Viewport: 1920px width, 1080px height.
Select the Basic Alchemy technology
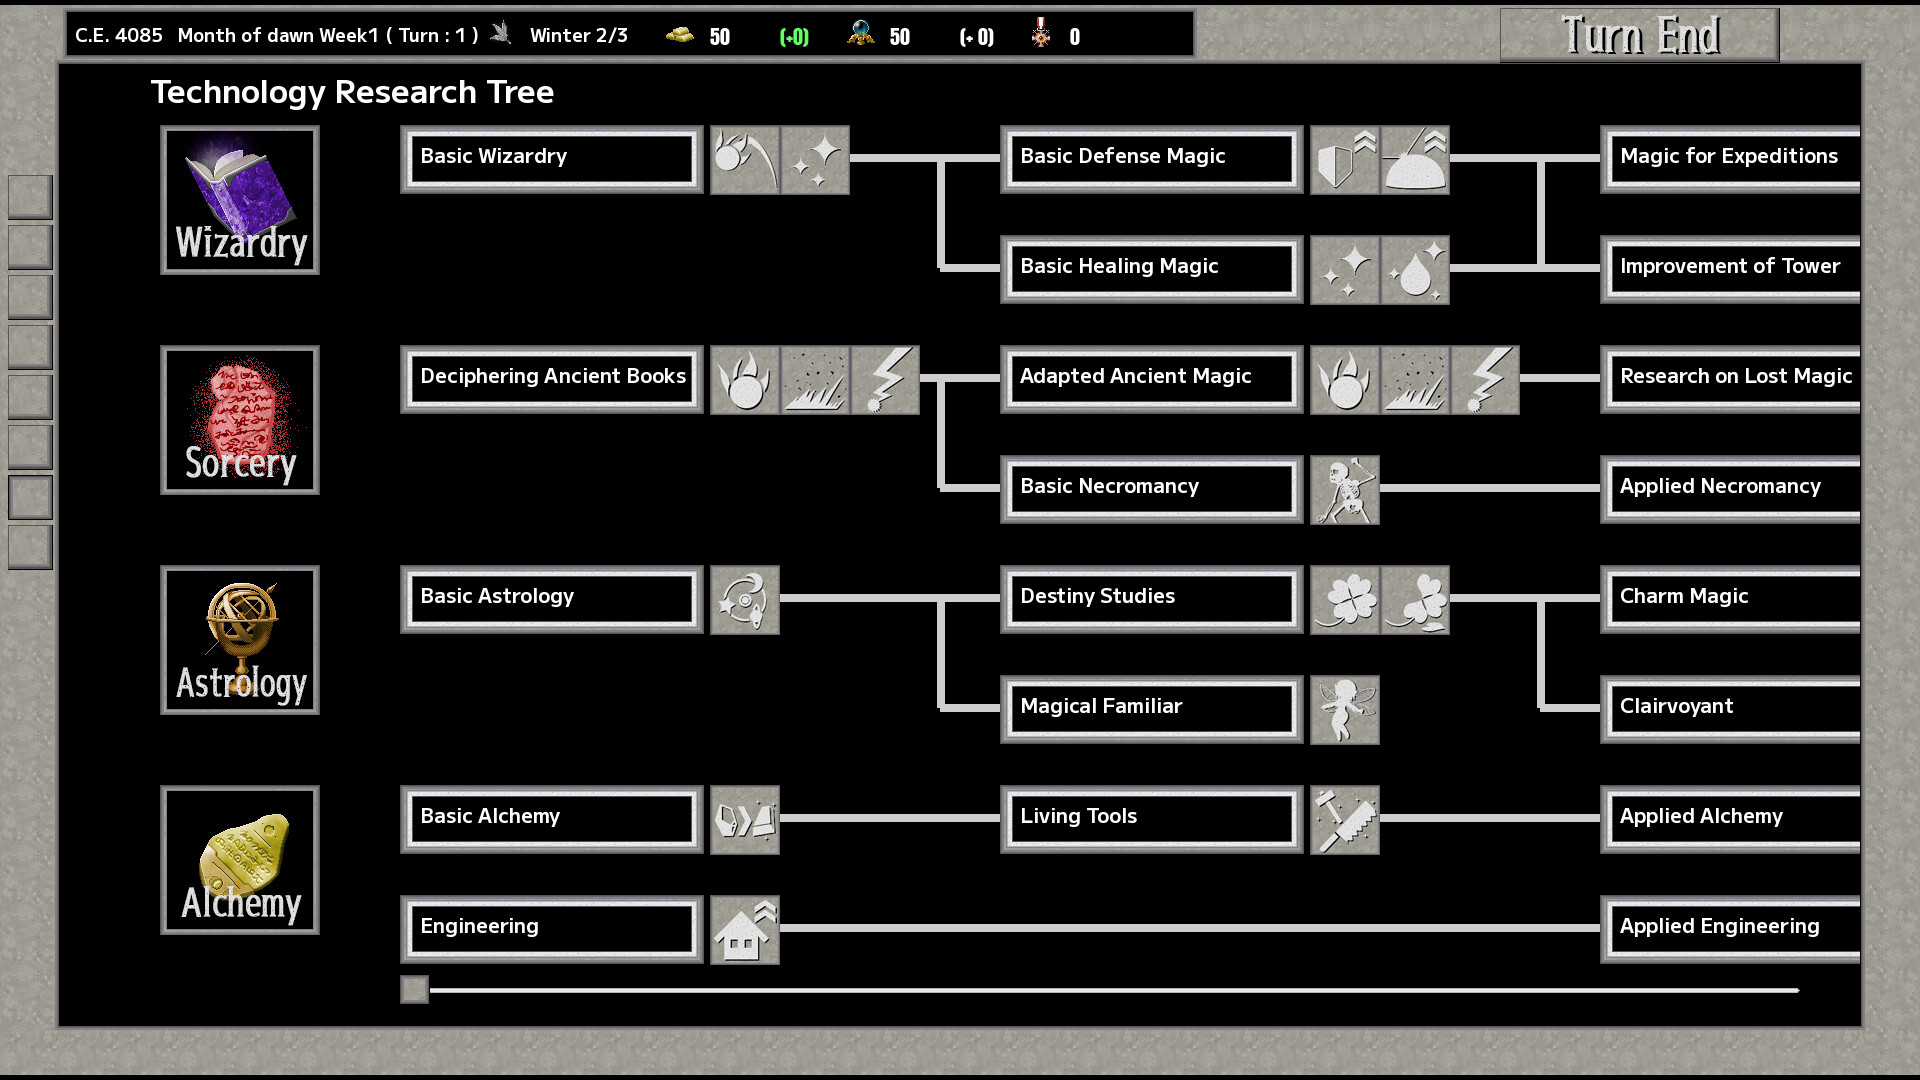tap(552, 819)
